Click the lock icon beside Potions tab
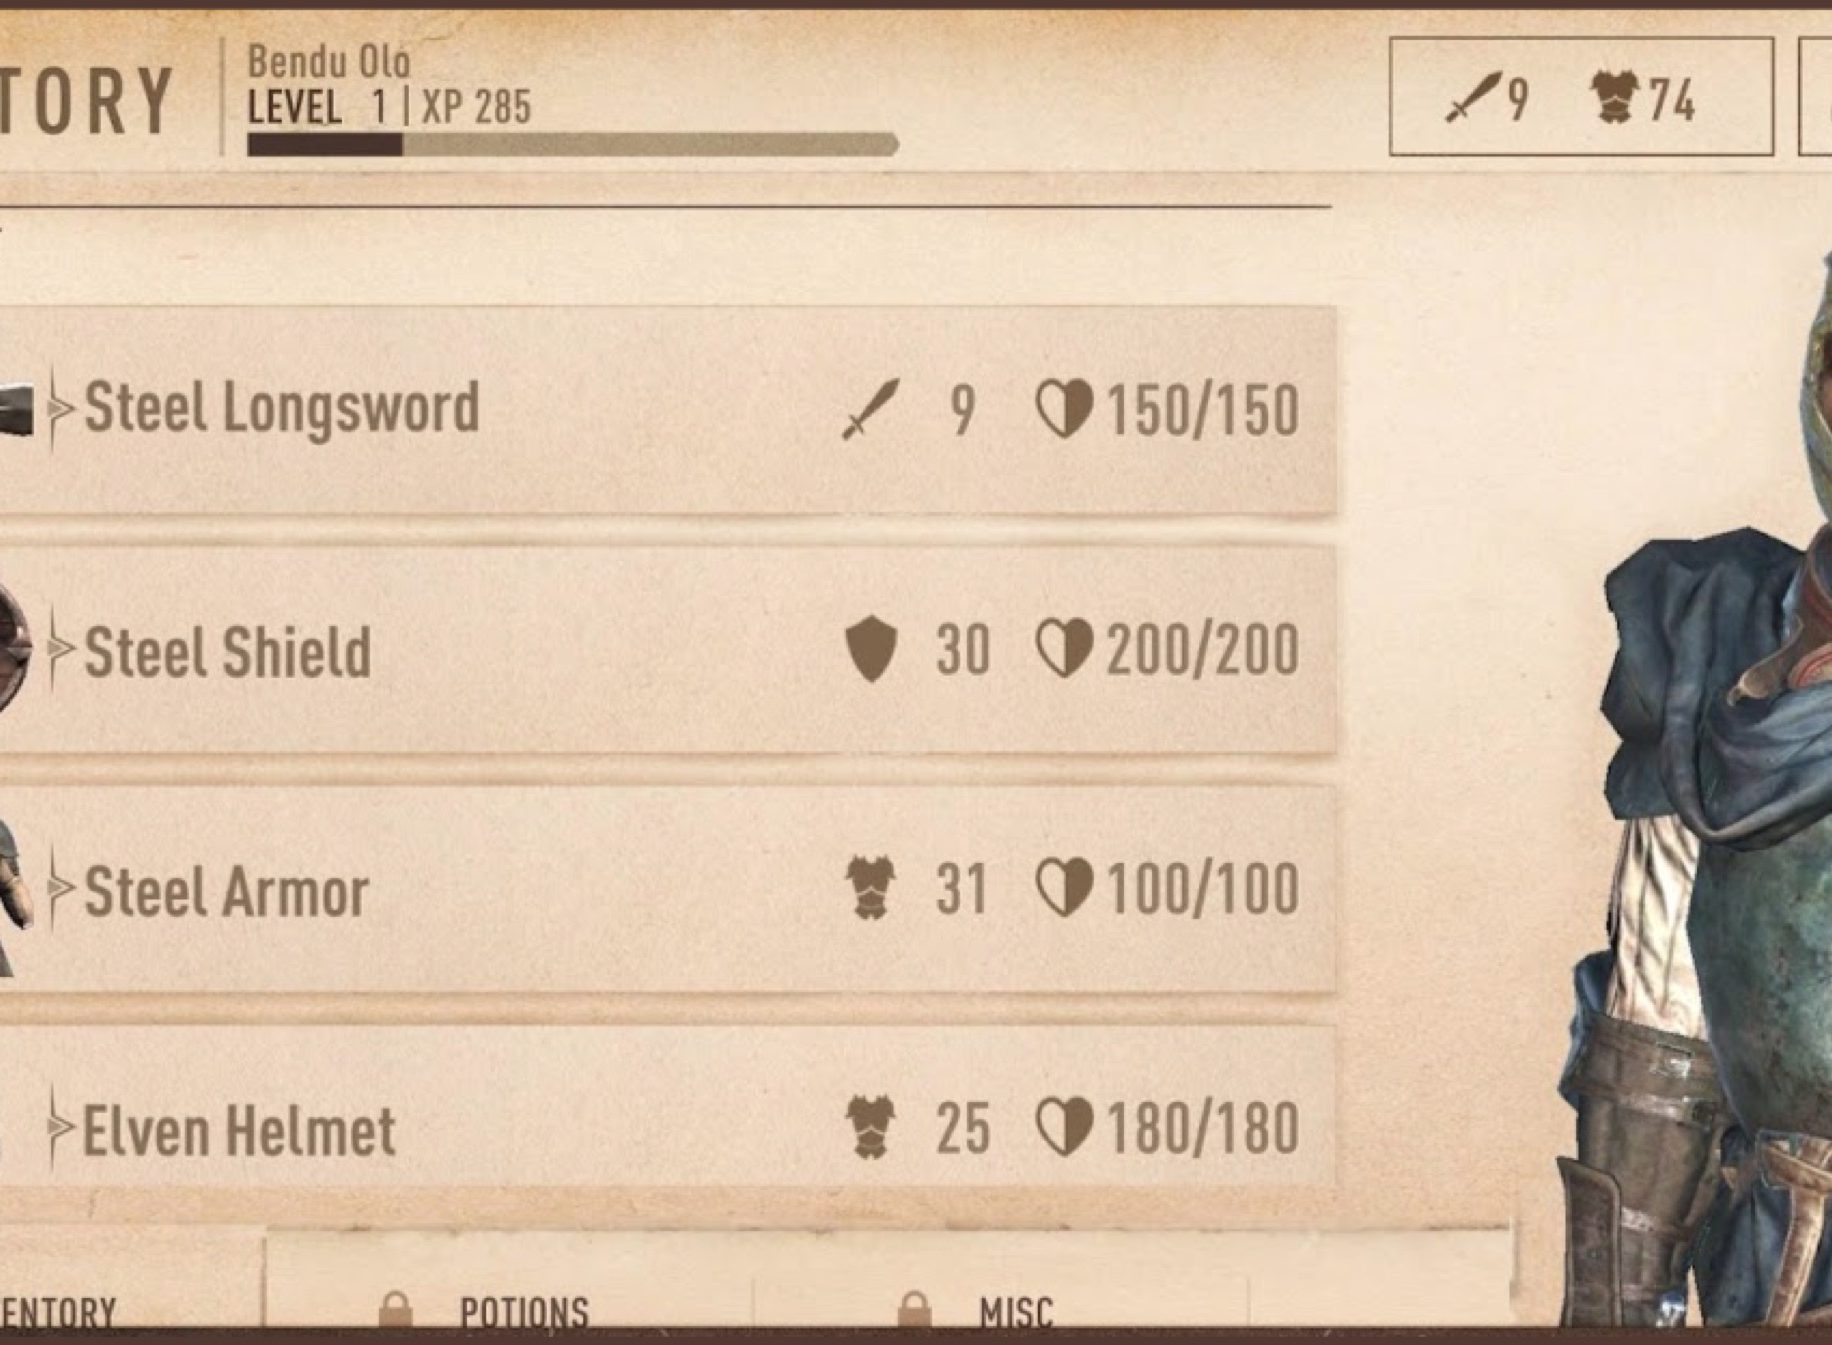 tap(395, 1309)
